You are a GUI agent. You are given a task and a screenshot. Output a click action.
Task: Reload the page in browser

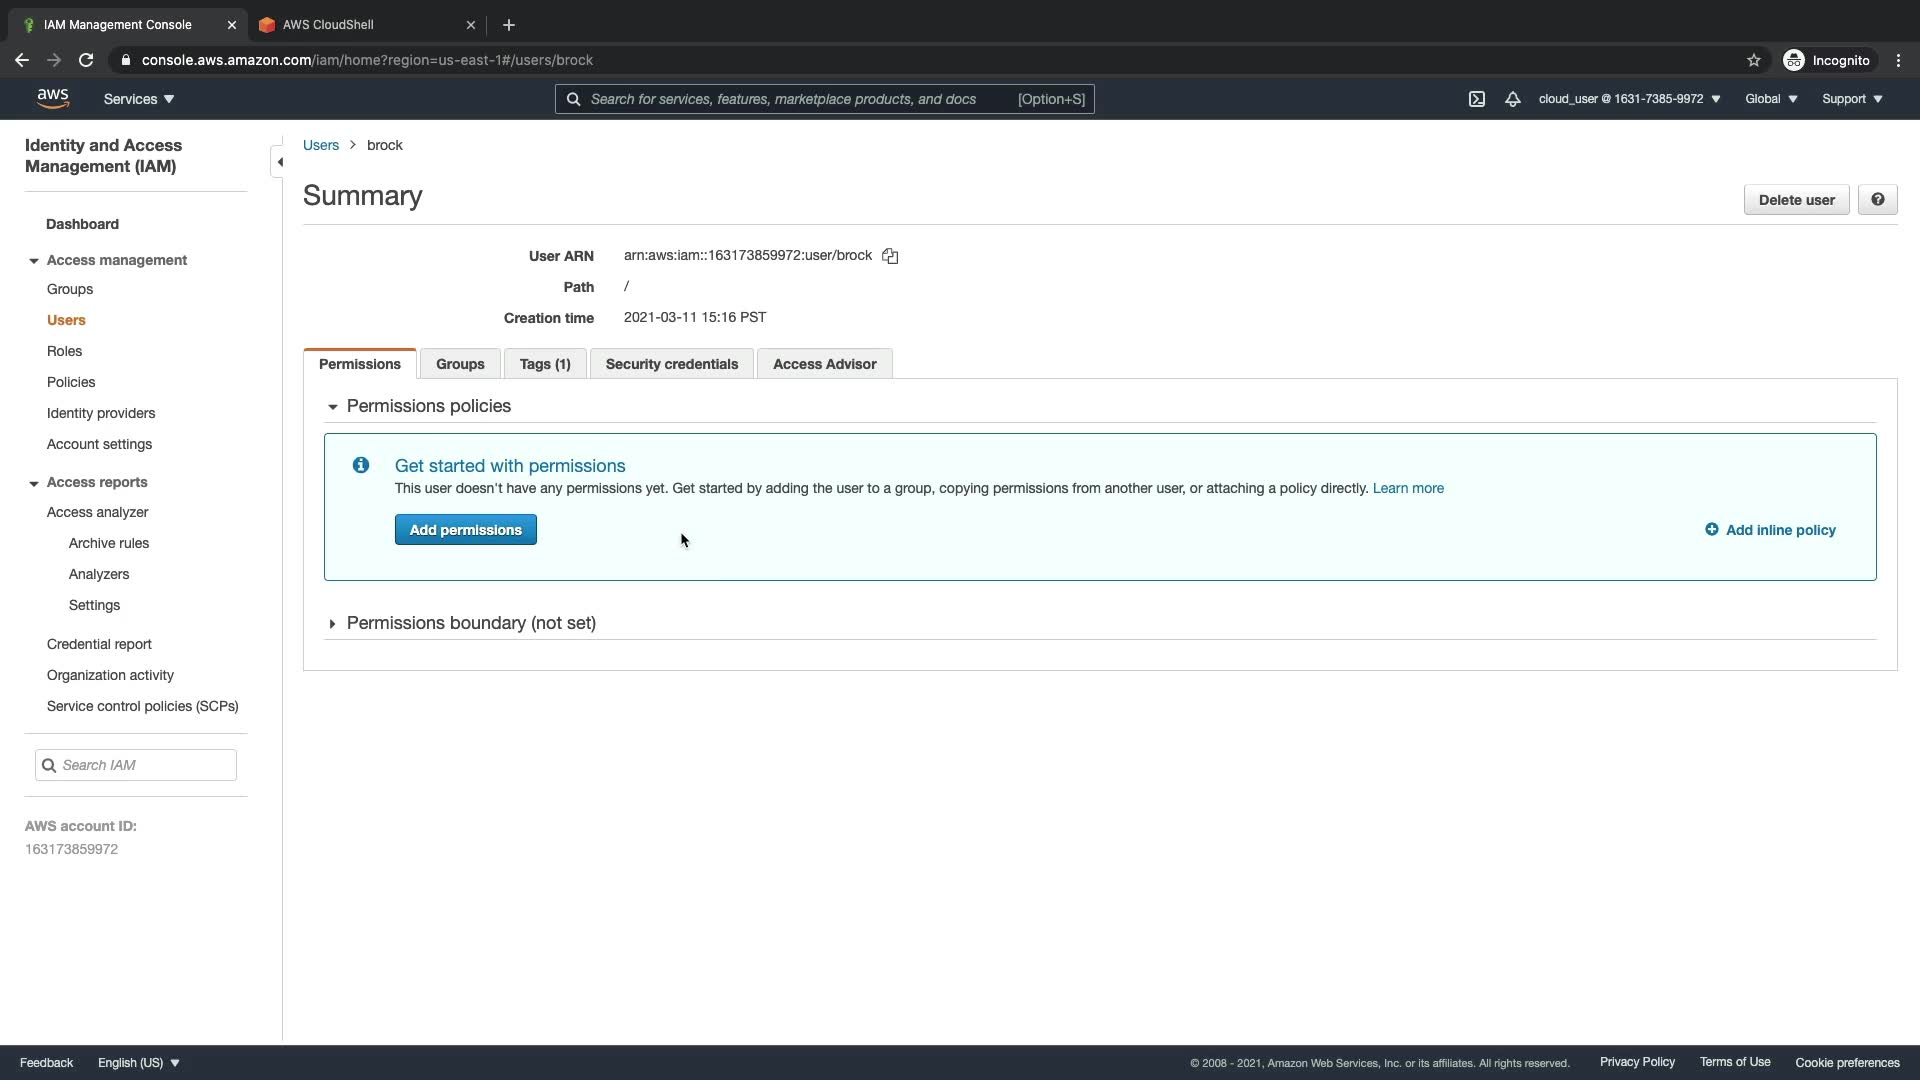pos(86,60)
